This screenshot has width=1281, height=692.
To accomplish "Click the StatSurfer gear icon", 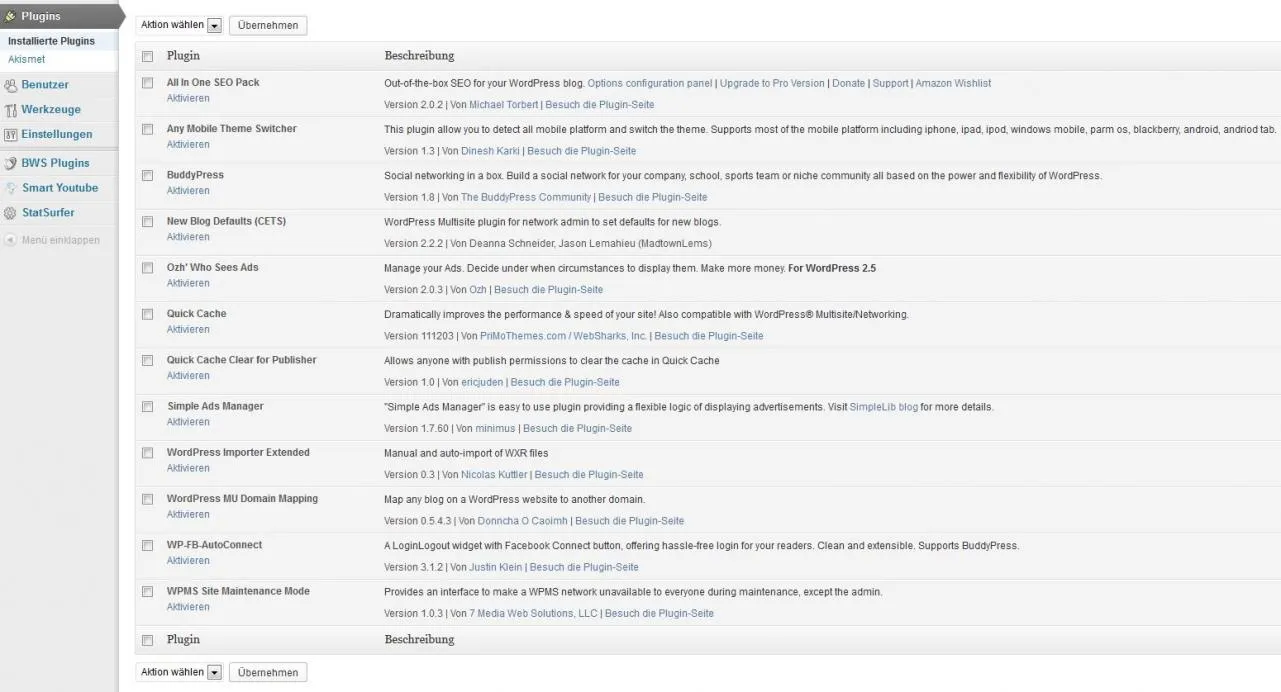I will click(x=11, y=213).
